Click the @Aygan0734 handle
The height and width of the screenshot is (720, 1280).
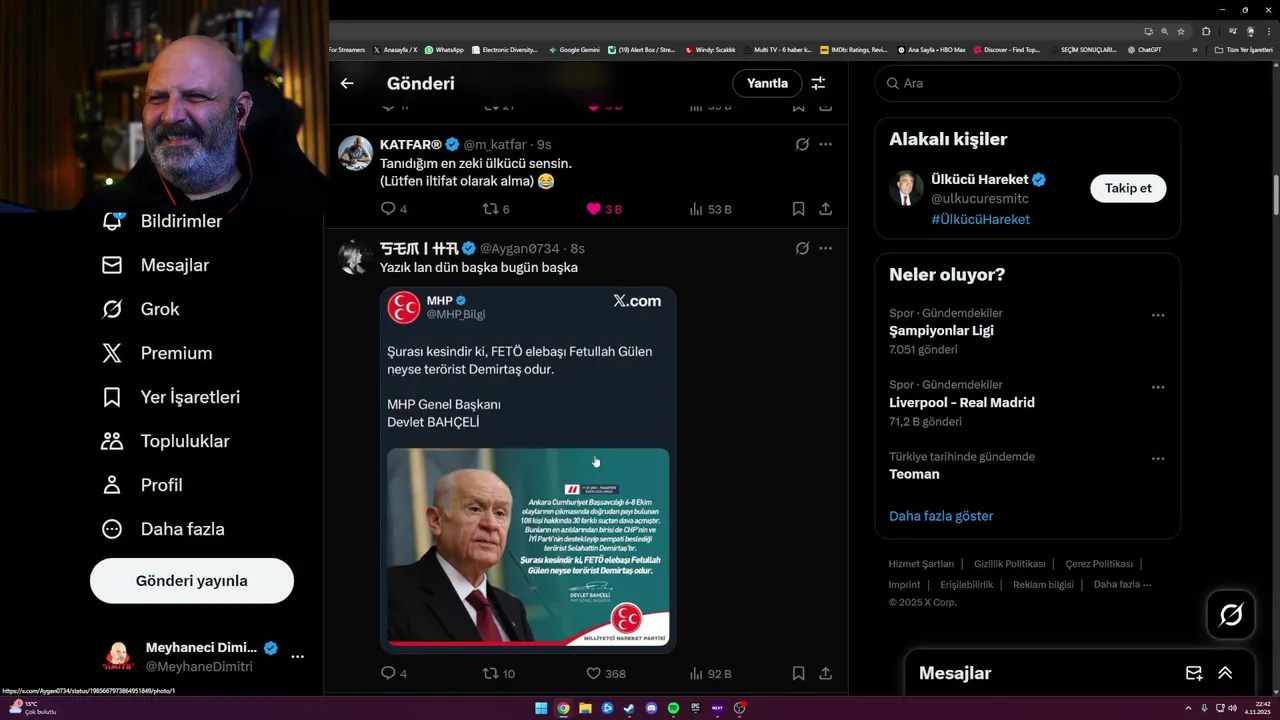(520, 248)
